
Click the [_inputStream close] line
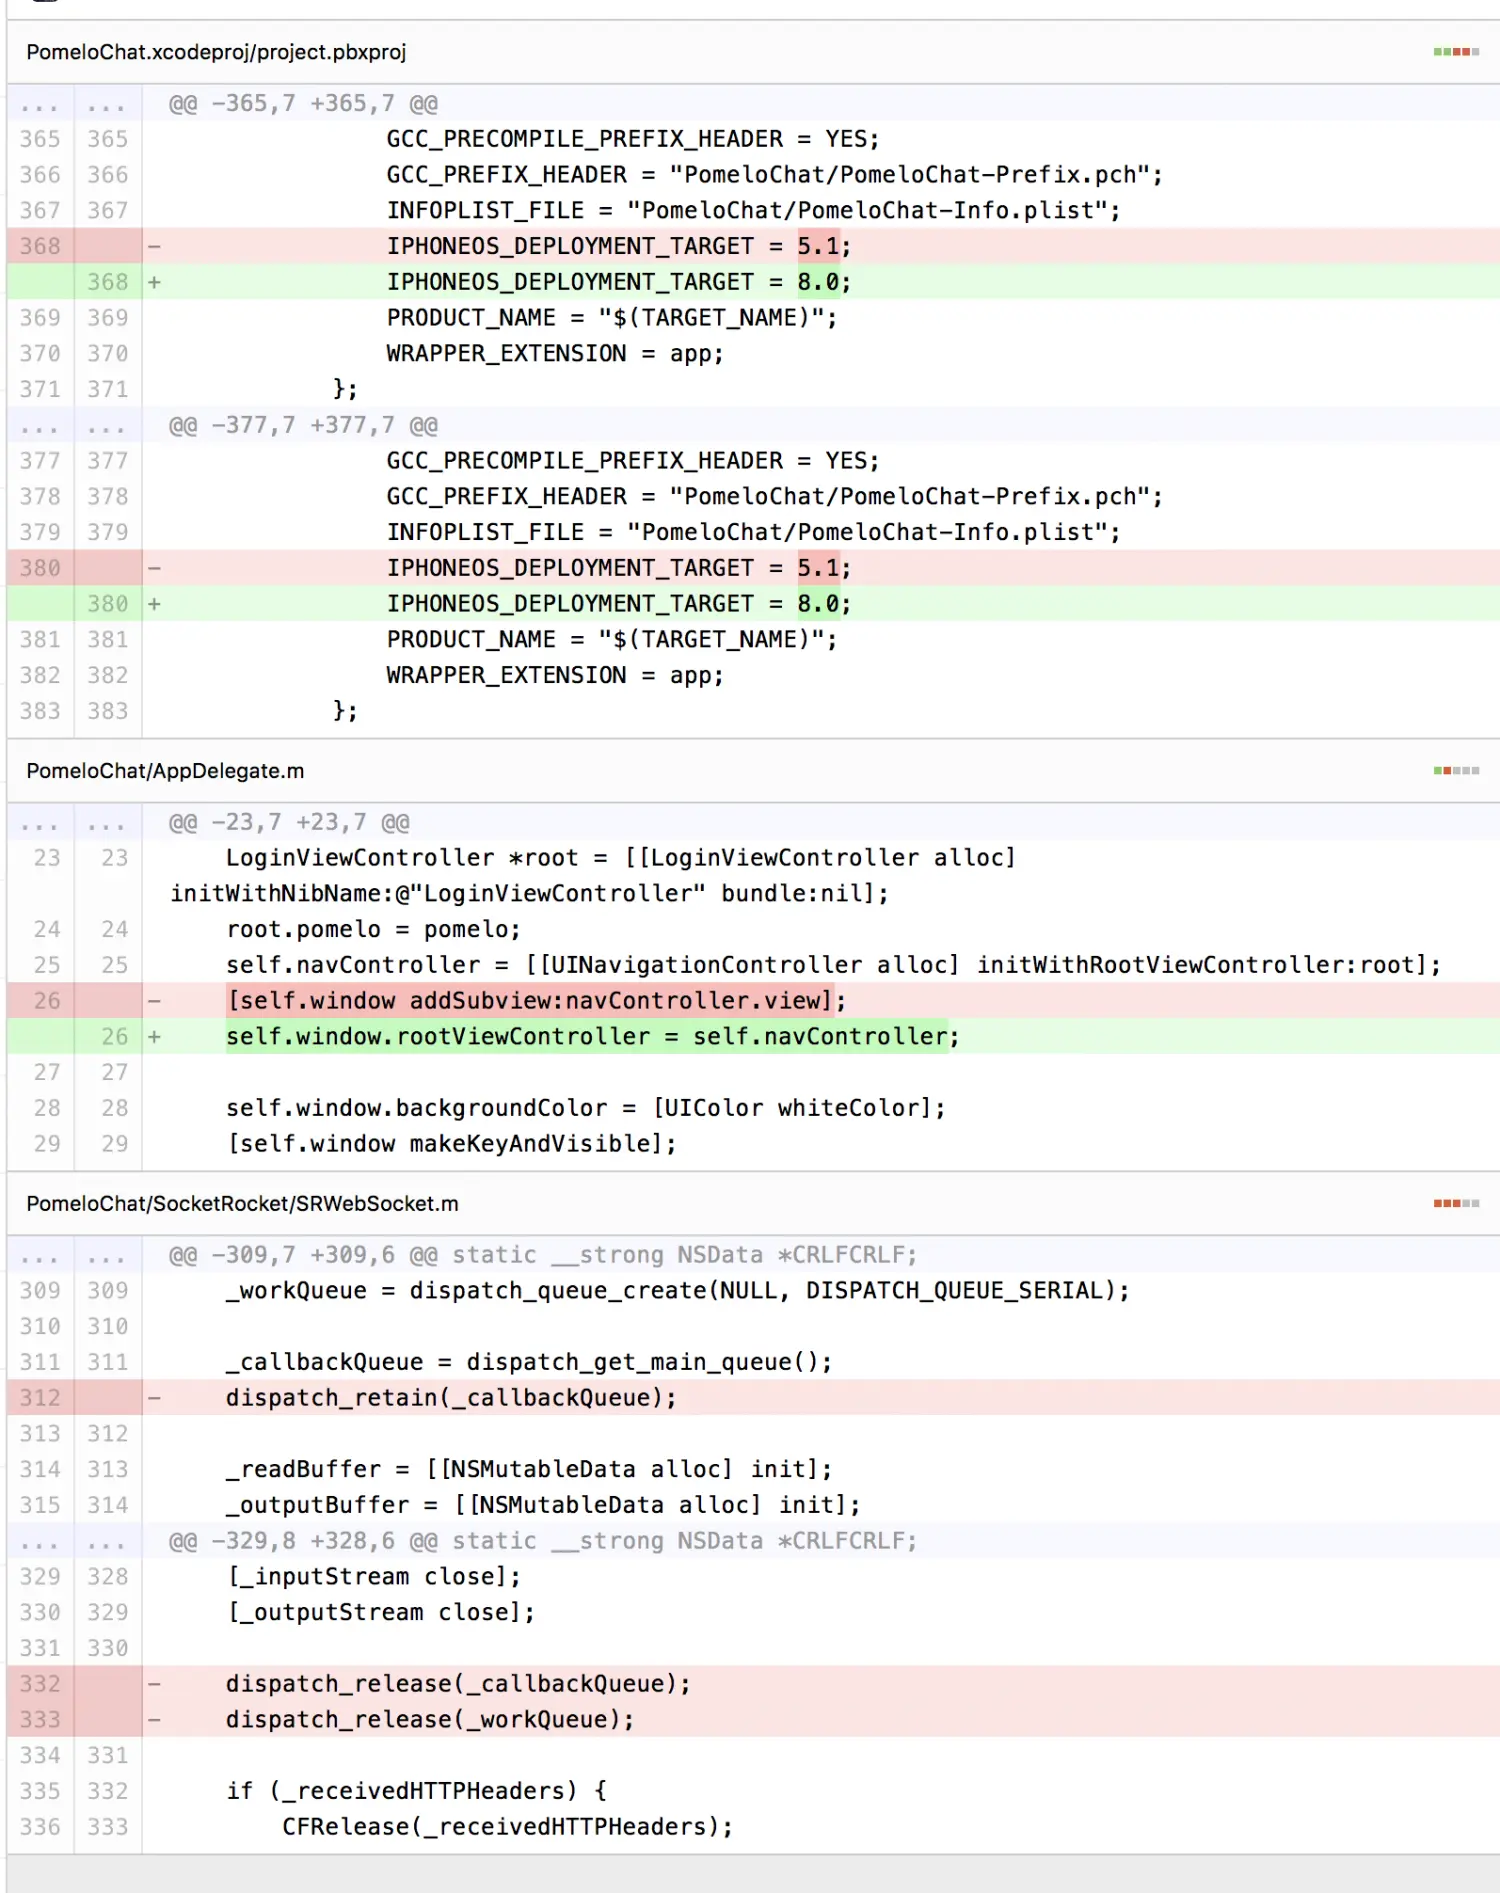[x=753, y=1577]
